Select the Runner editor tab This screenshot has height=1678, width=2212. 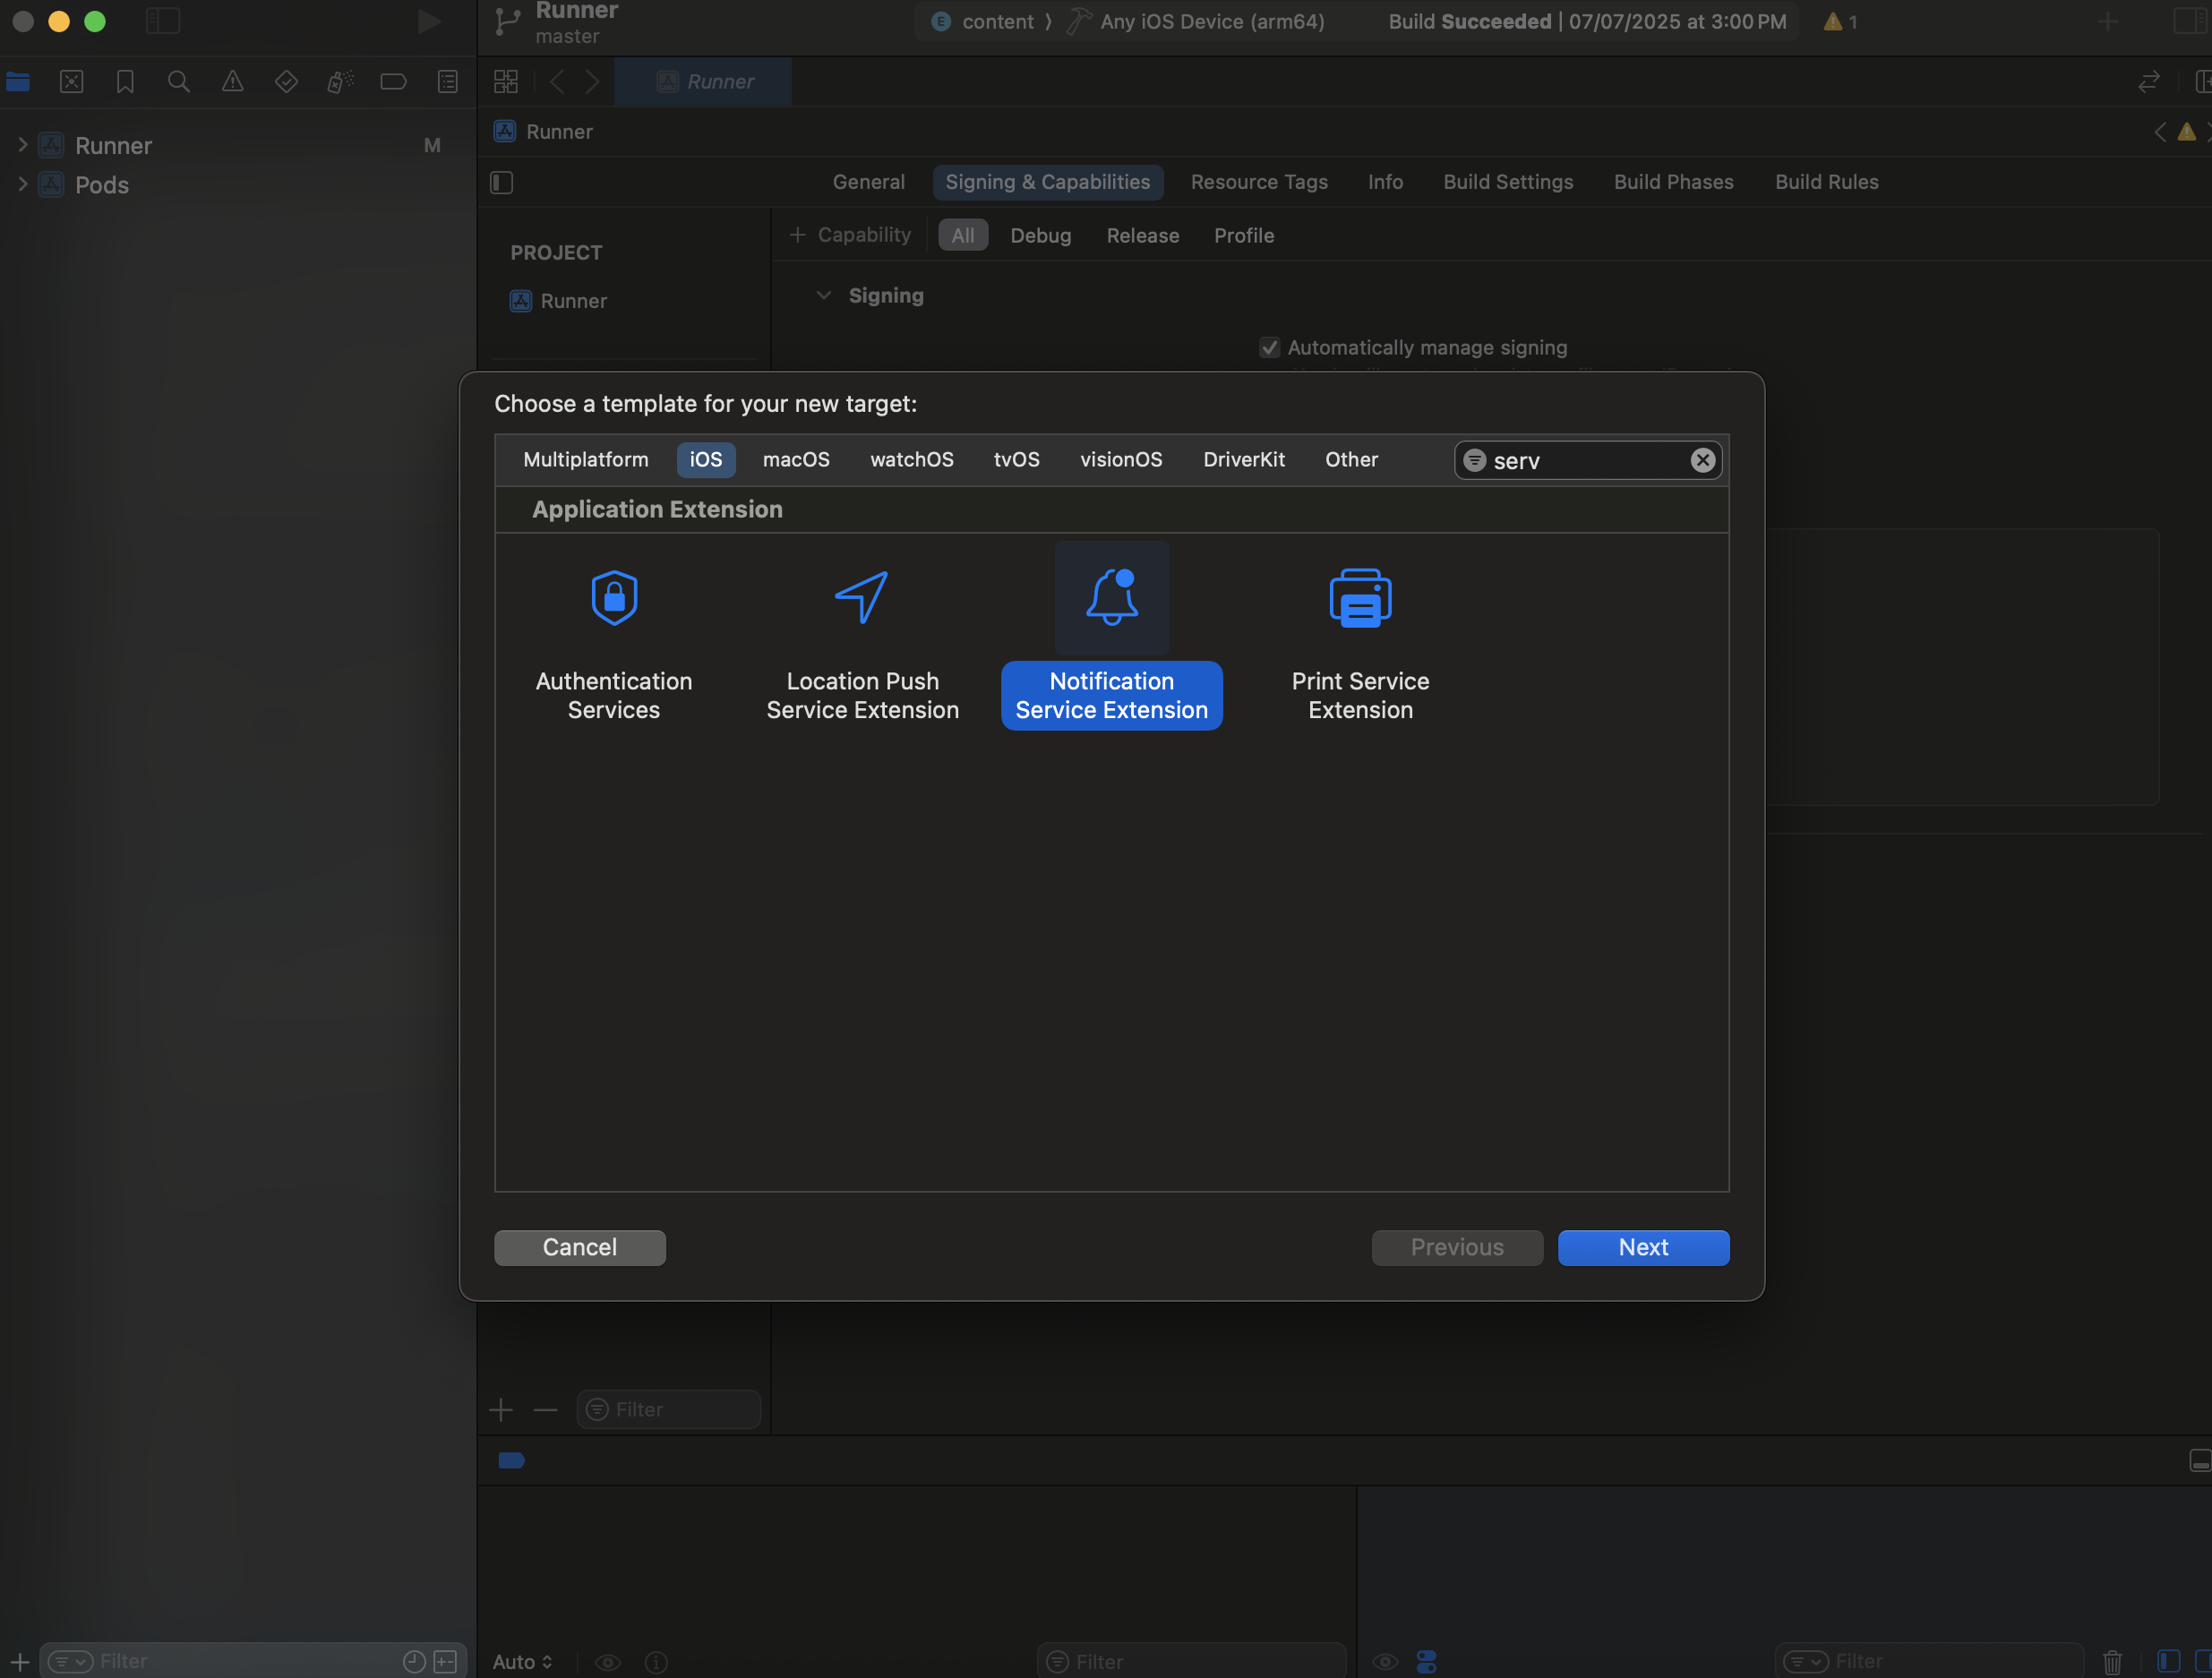point(703,82)
